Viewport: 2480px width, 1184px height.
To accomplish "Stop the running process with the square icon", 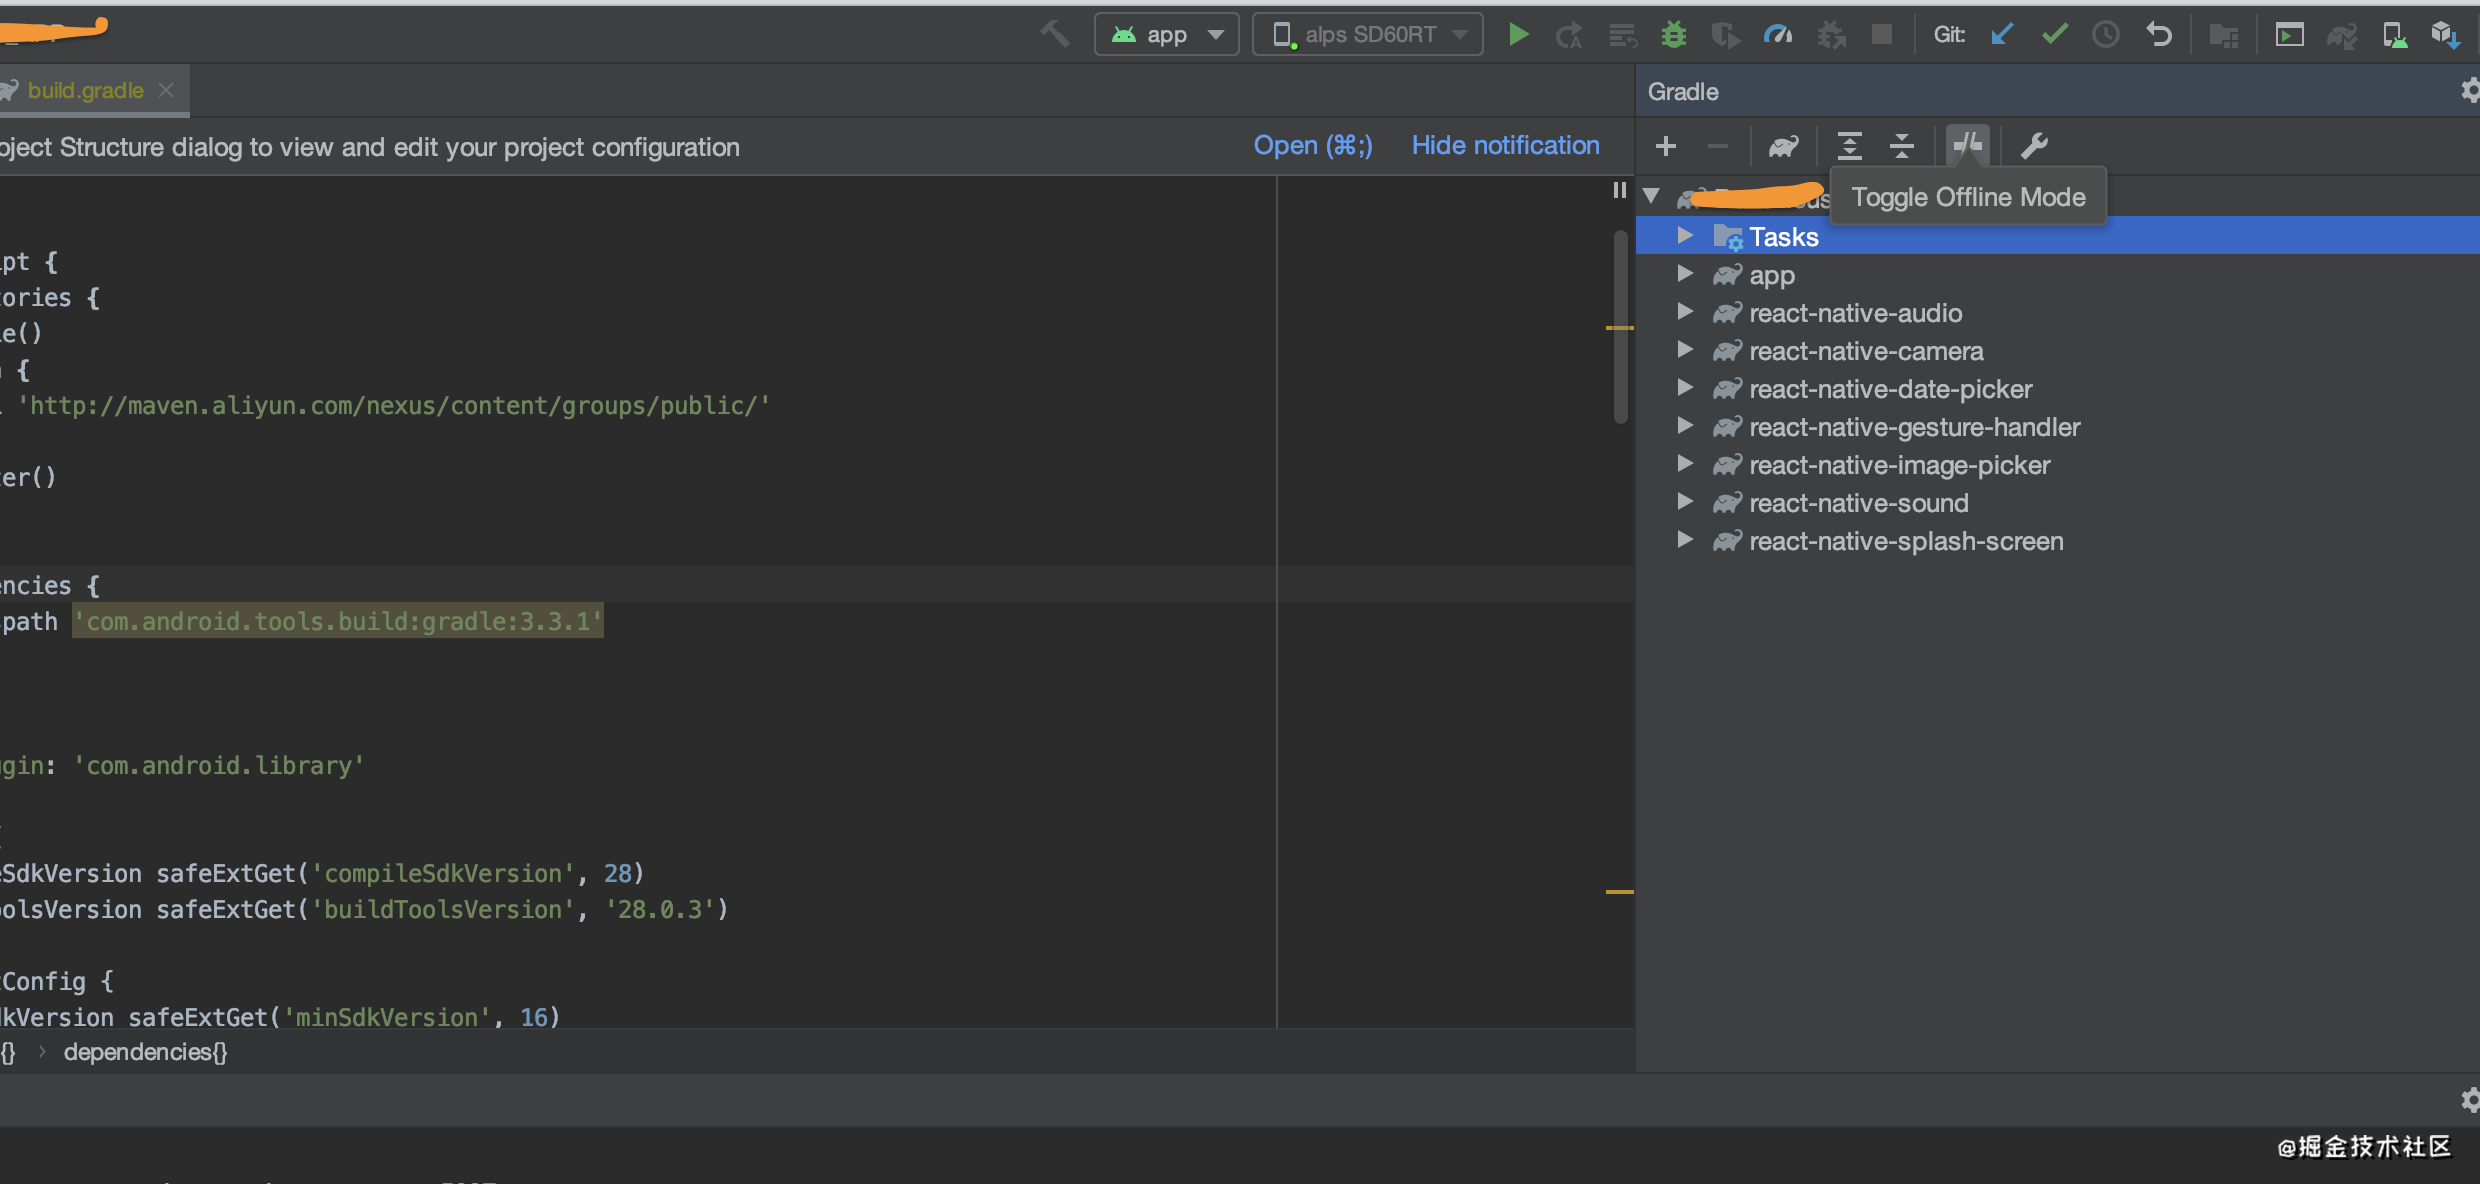I will (1882, 33).
